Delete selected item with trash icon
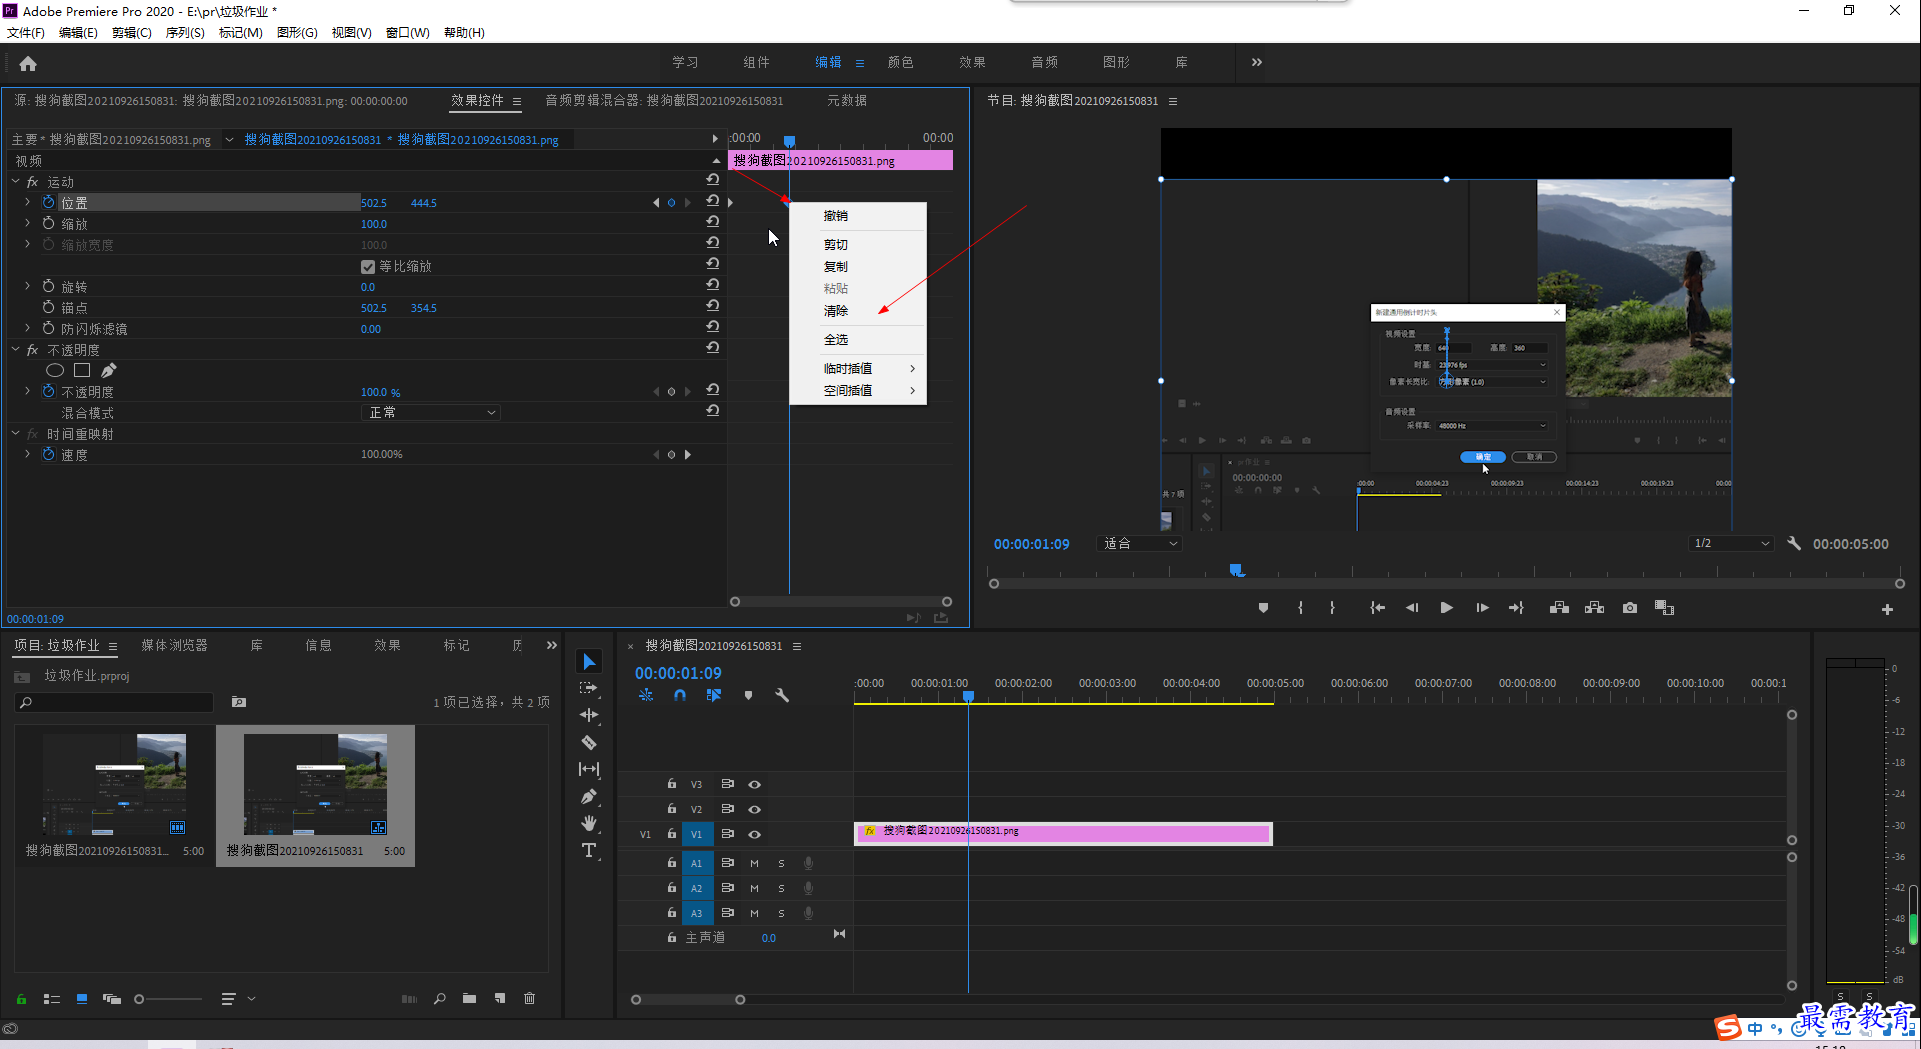This screenshot has width=1921, height=1049. 530,998
